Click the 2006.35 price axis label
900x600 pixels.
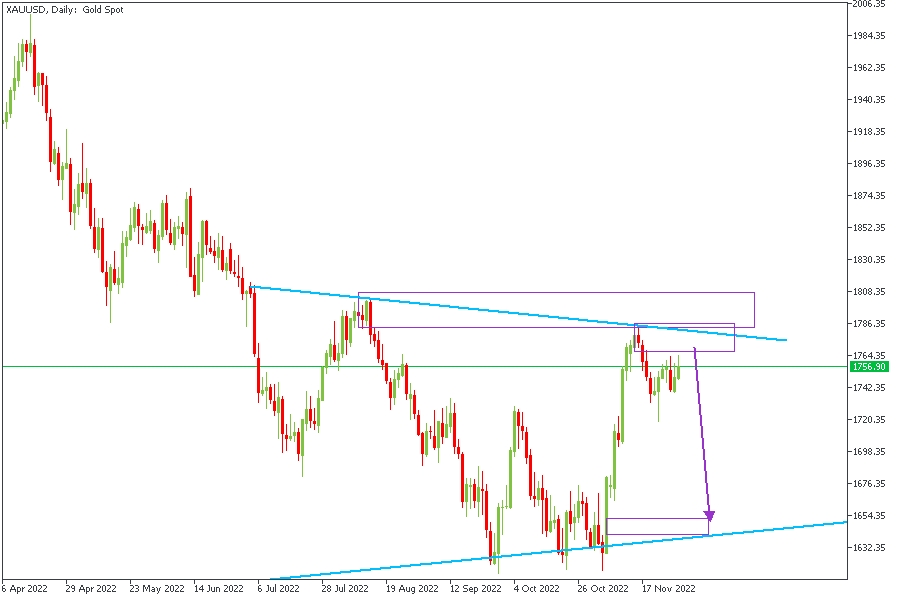pyautogui.click(x=869, y=4)
